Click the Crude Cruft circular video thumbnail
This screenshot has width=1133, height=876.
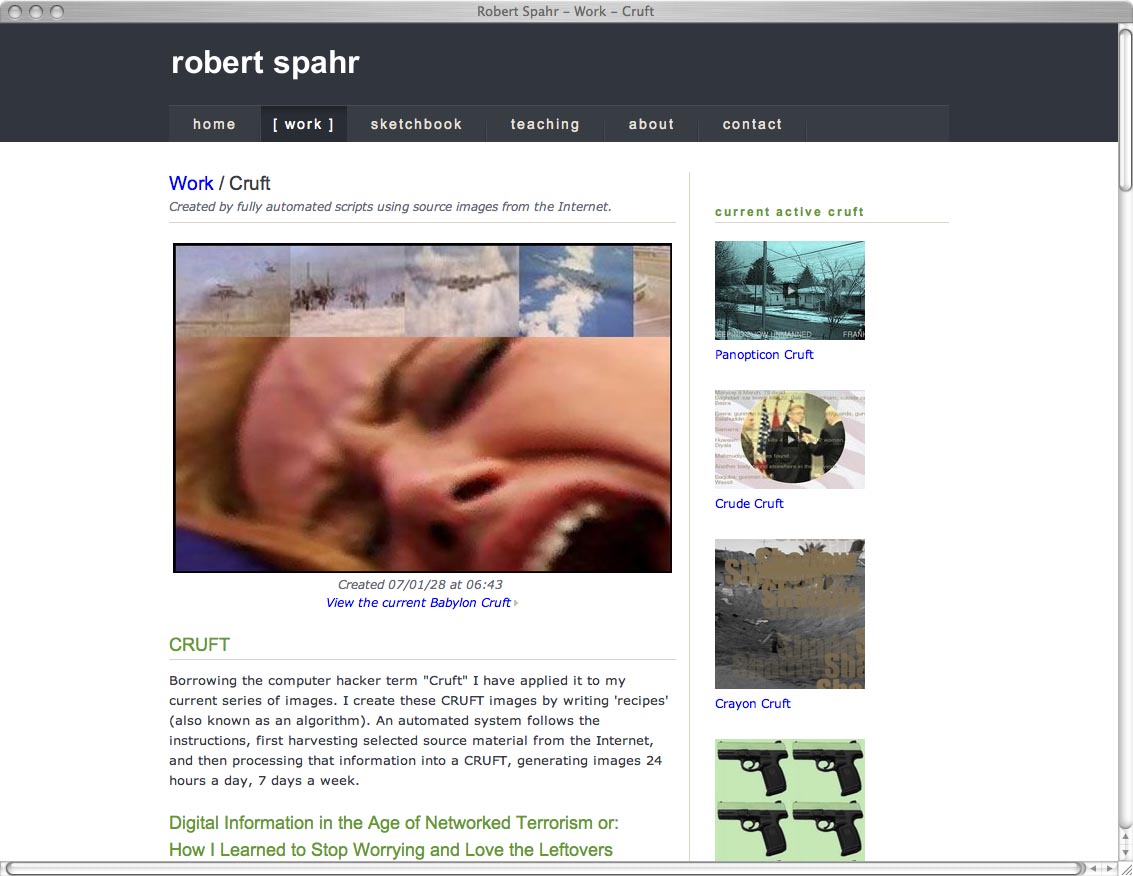click(790, 439)
